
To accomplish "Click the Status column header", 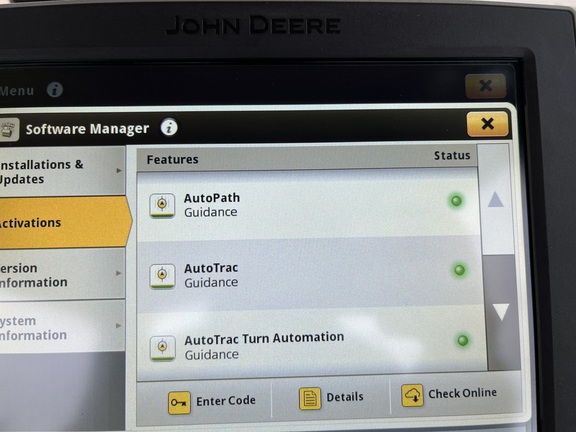I will coord(452,155).
